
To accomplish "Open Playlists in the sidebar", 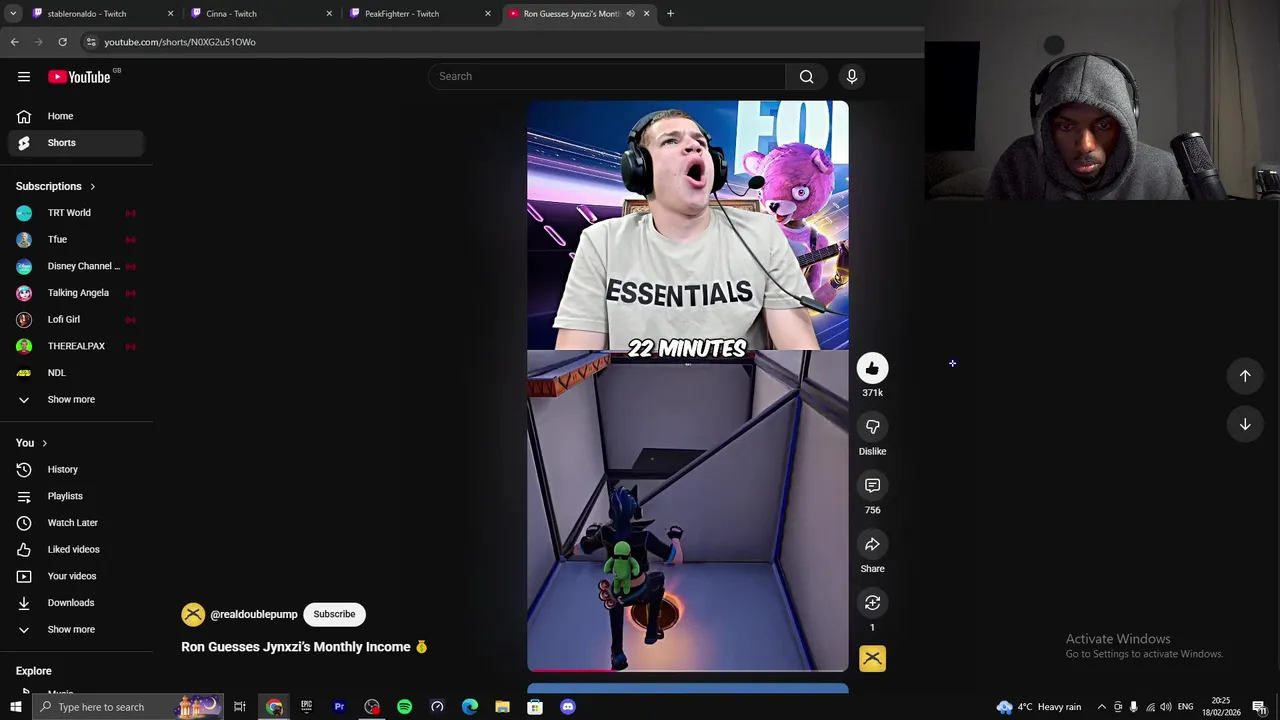I will tap(76, 496).
